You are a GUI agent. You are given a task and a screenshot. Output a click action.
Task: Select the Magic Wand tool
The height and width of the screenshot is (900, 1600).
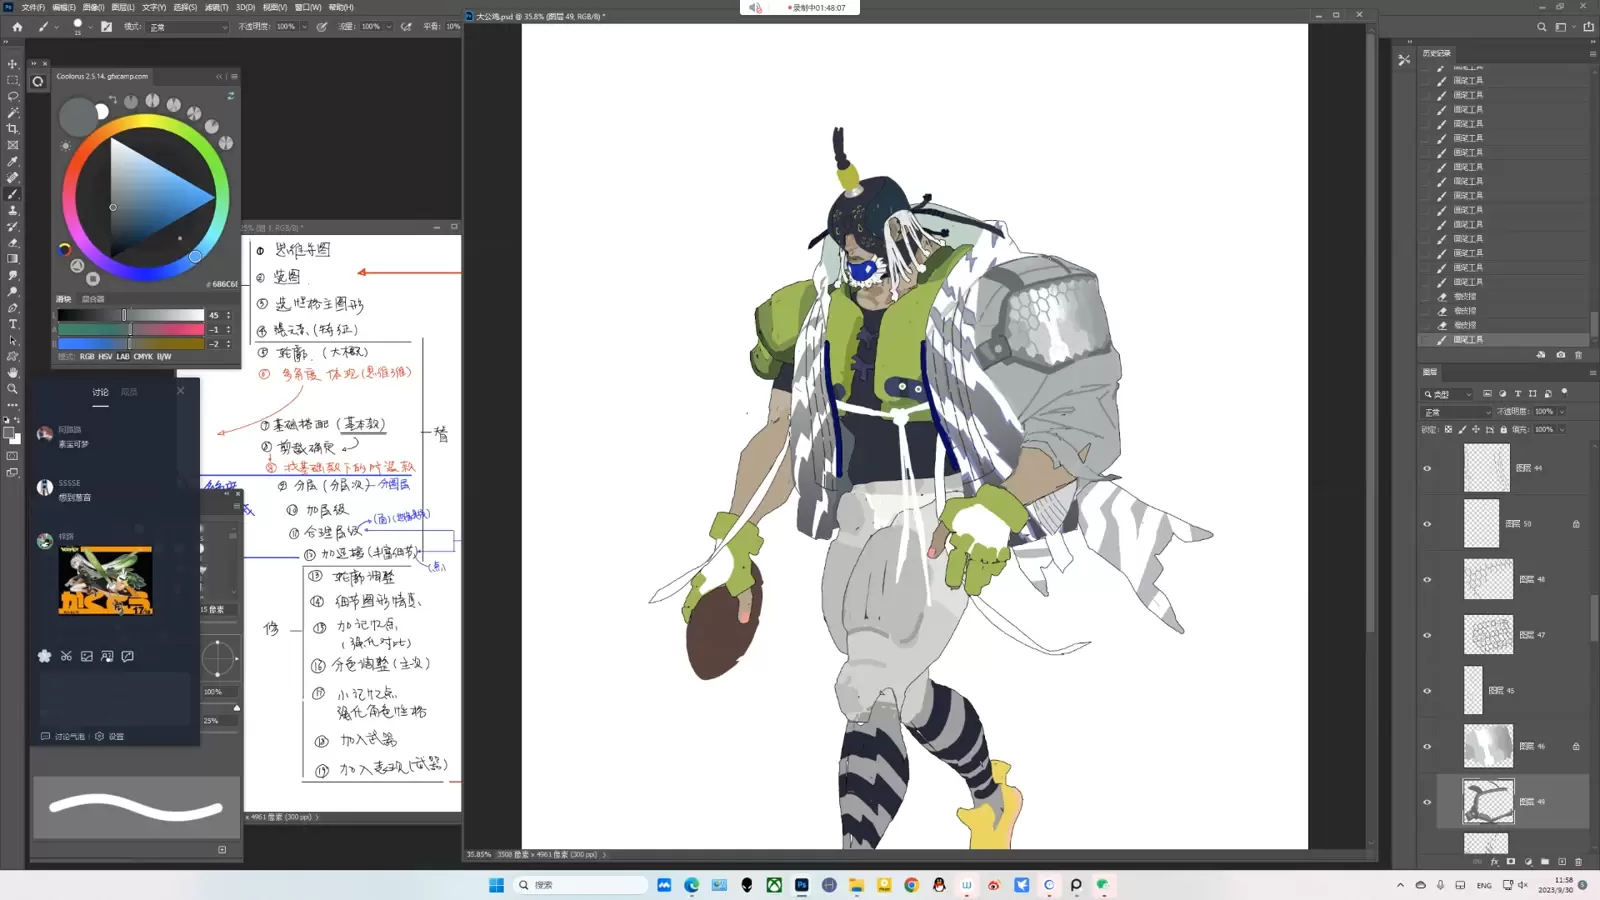click(13, 113)
